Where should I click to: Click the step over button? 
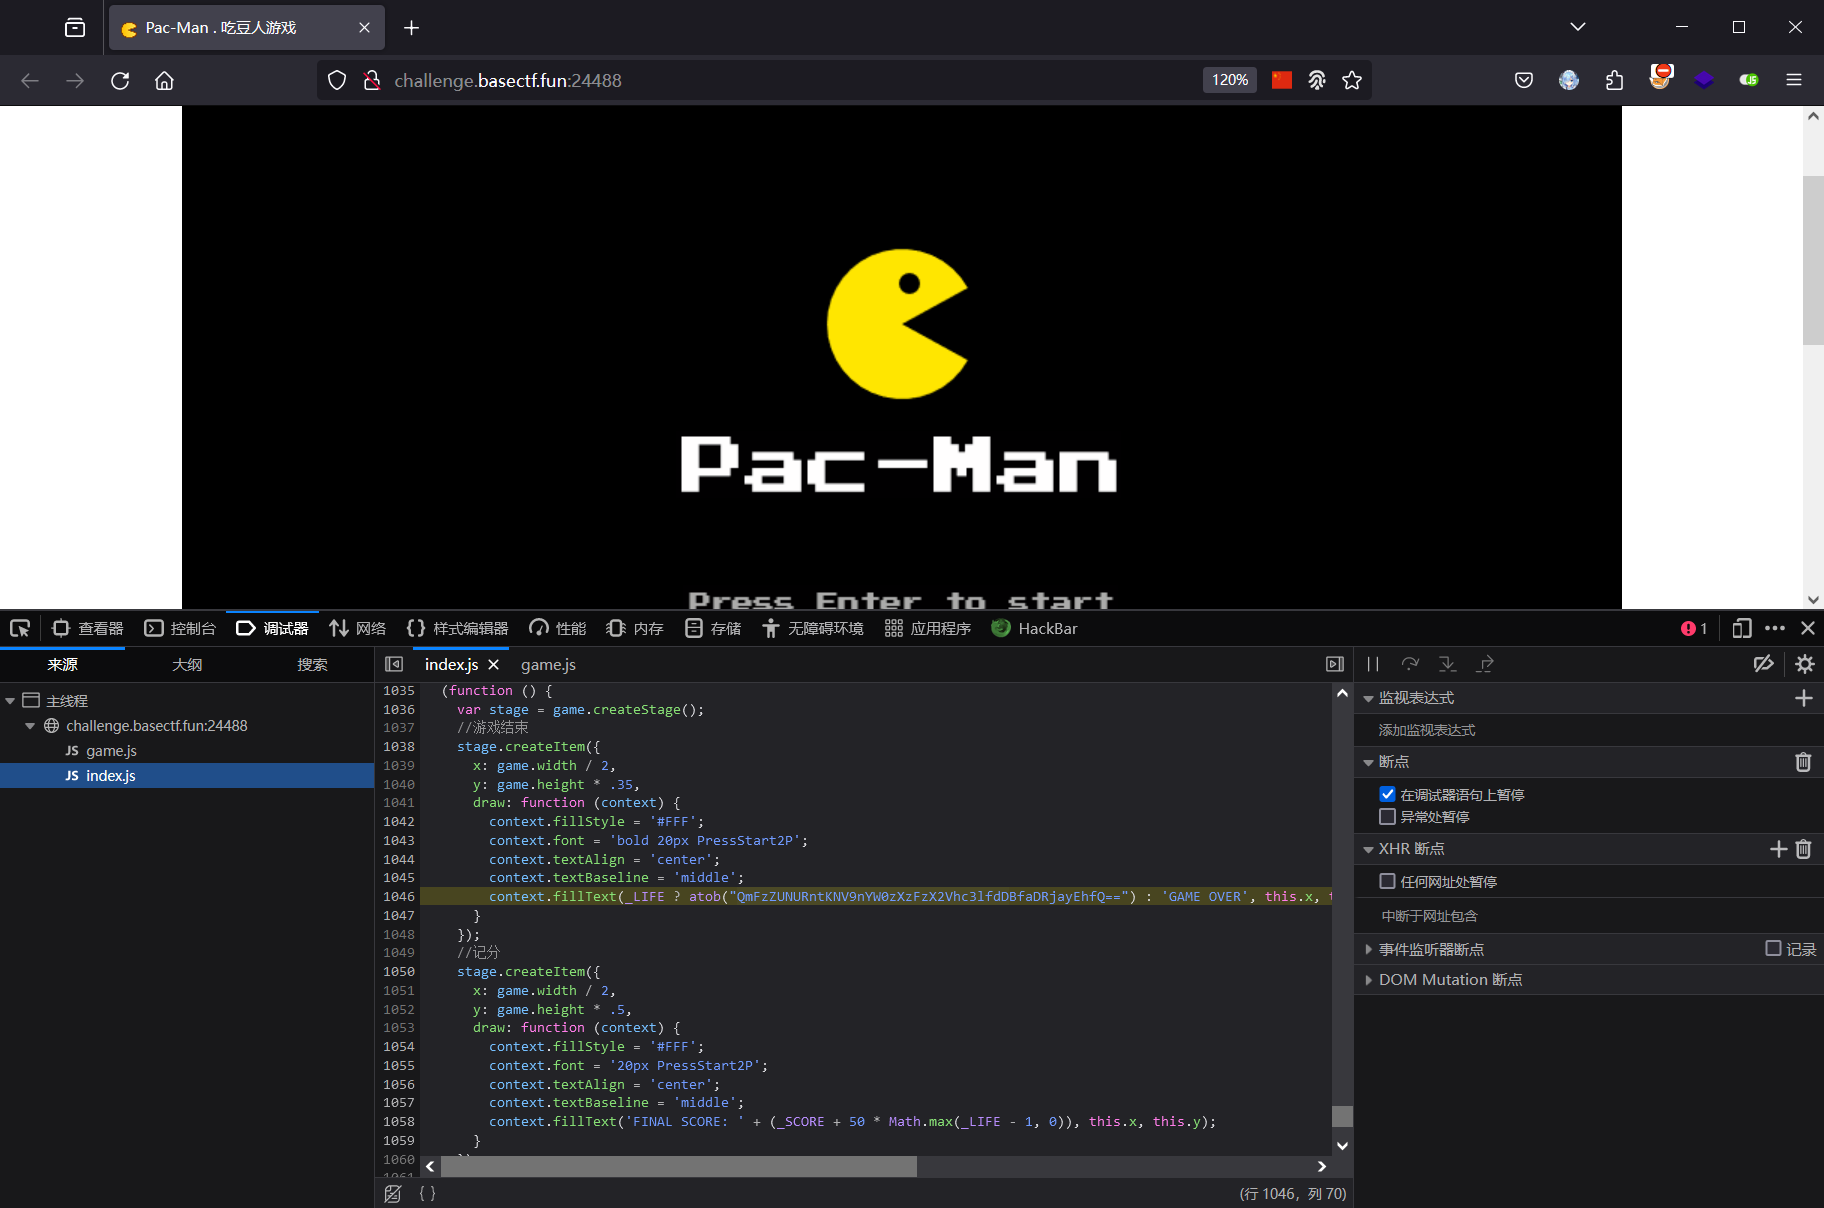1410,664
